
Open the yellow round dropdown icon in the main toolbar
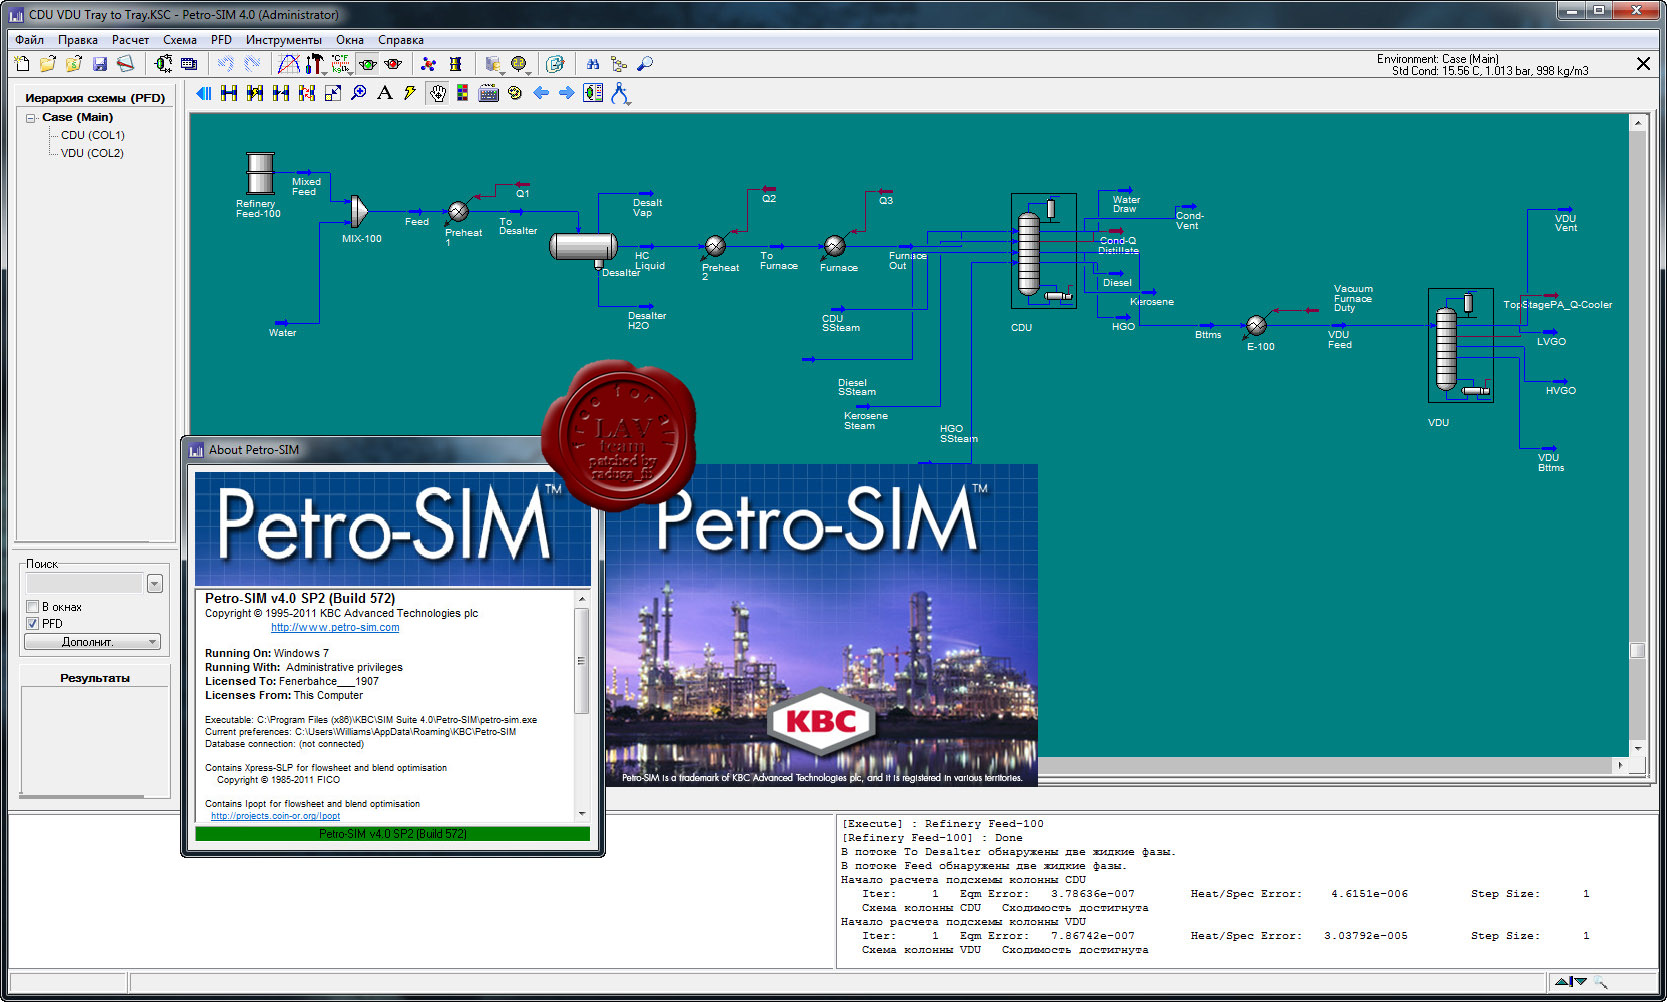(519, 64)
